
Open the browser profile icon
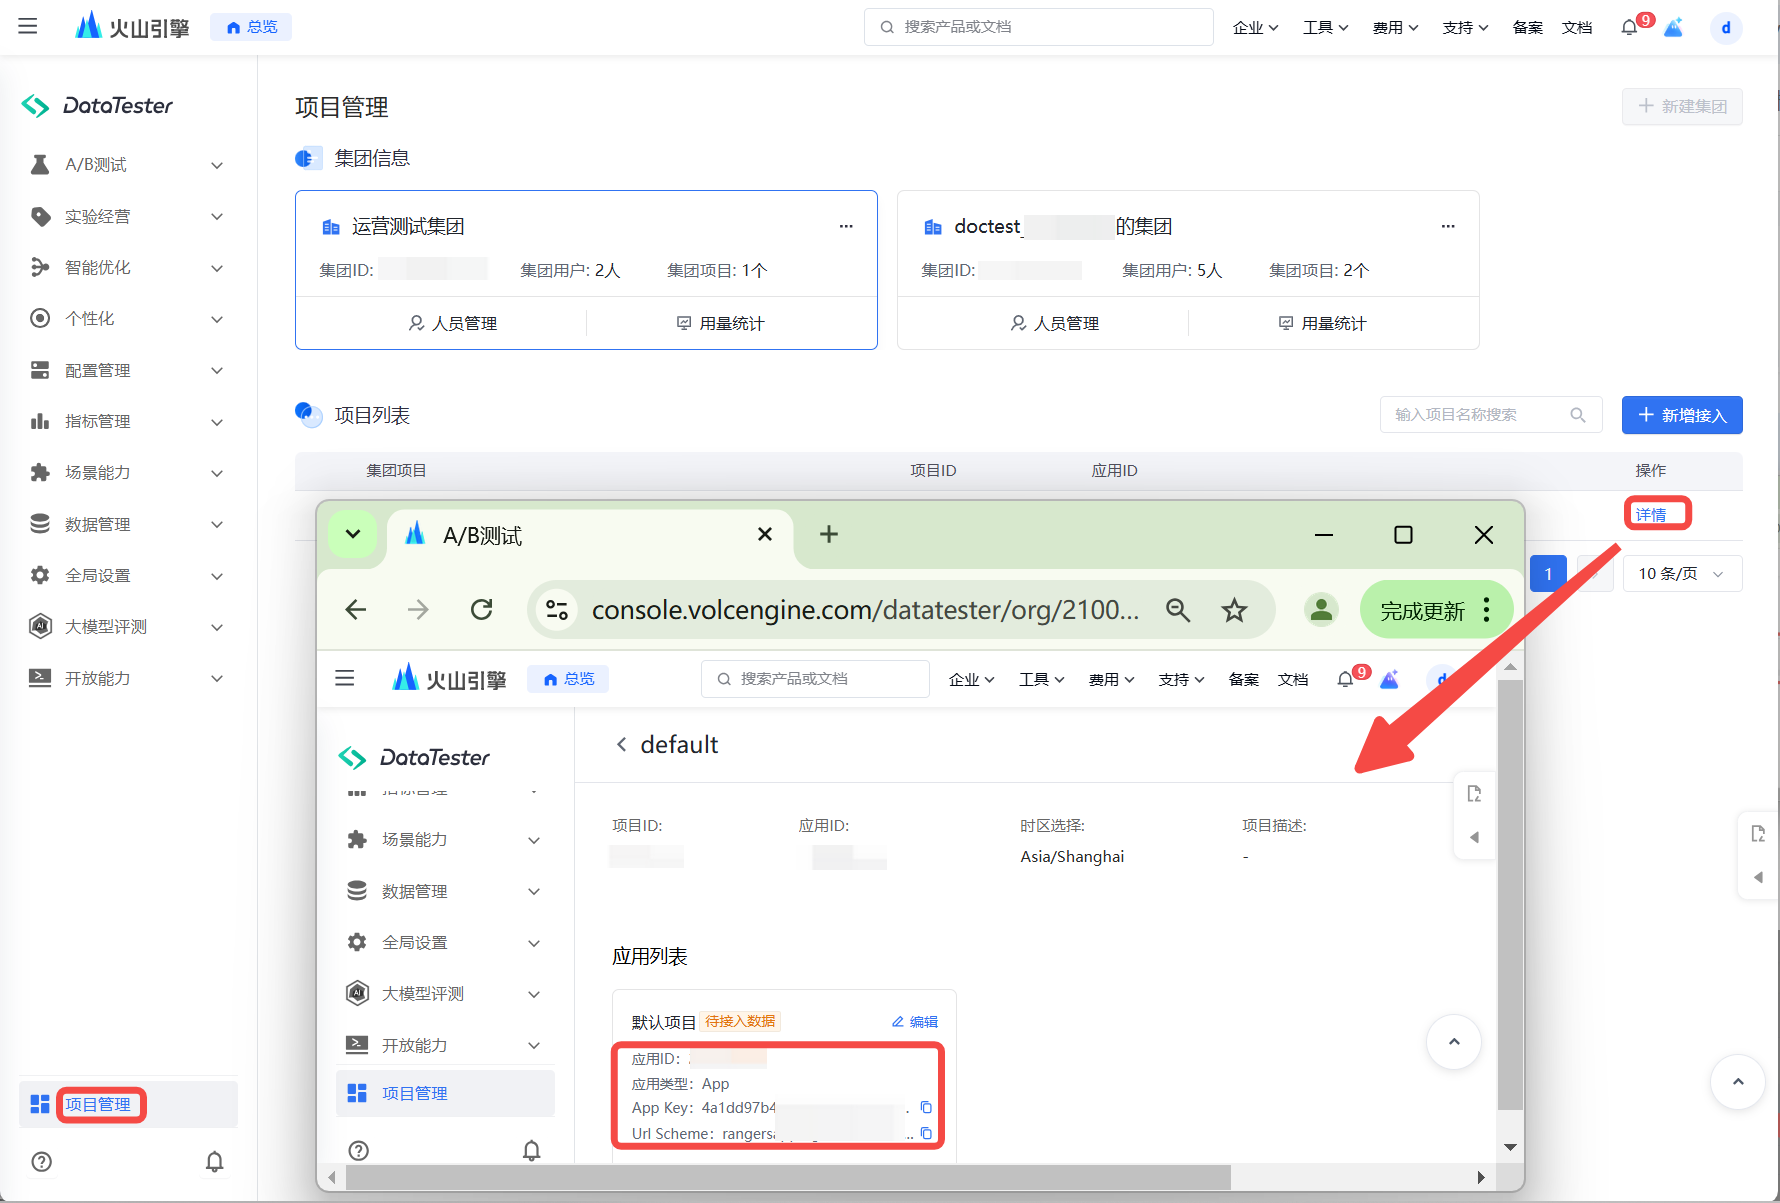point(1322,610)
